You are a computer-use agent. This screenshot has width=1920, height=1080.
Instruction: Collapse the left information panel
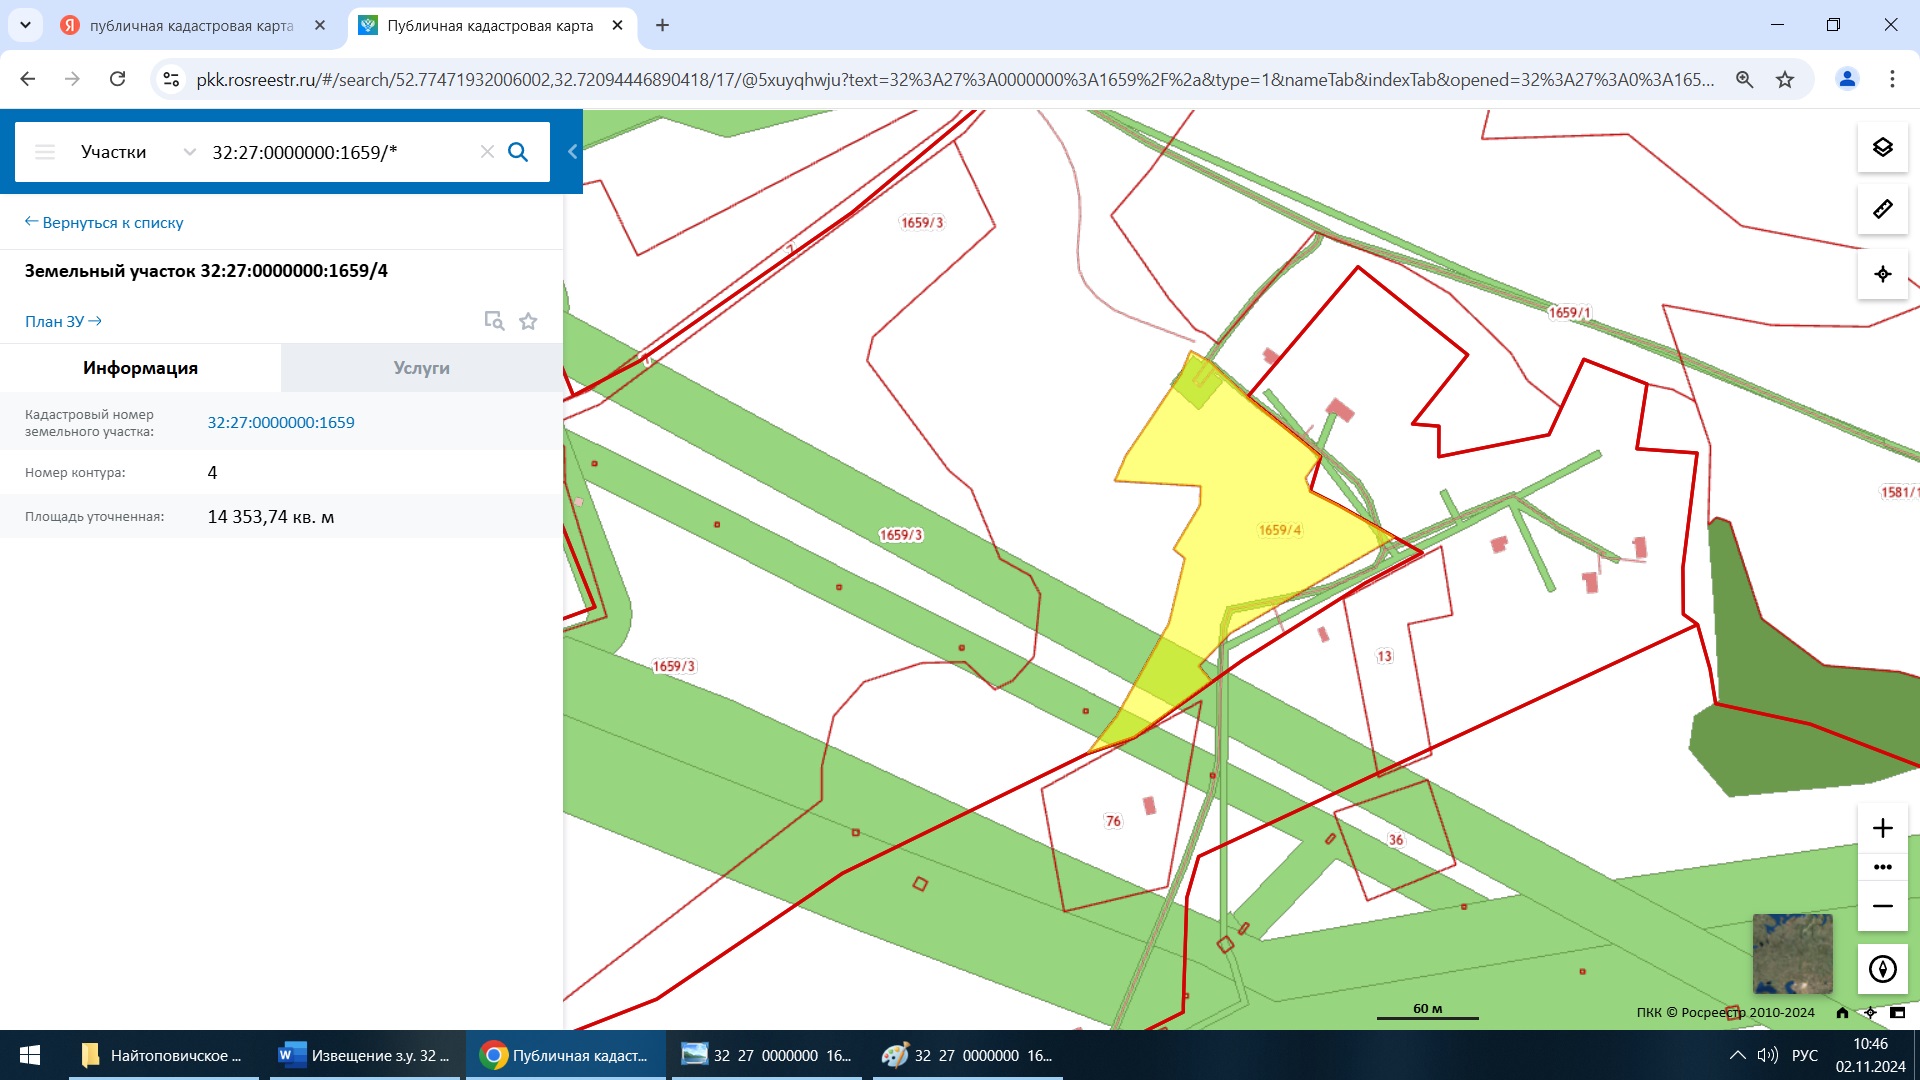[x=573, y=152]
